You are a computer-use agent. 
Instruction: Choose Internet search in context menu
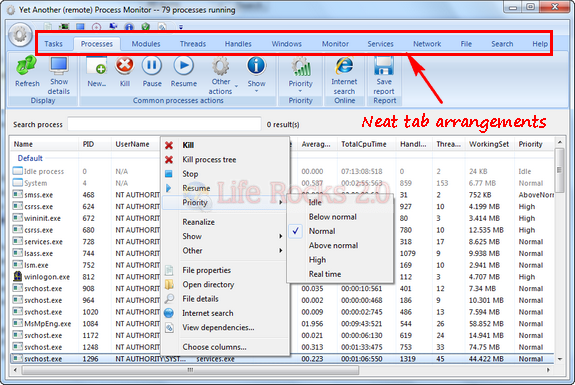pyautogui.click(x=224, y=313)
